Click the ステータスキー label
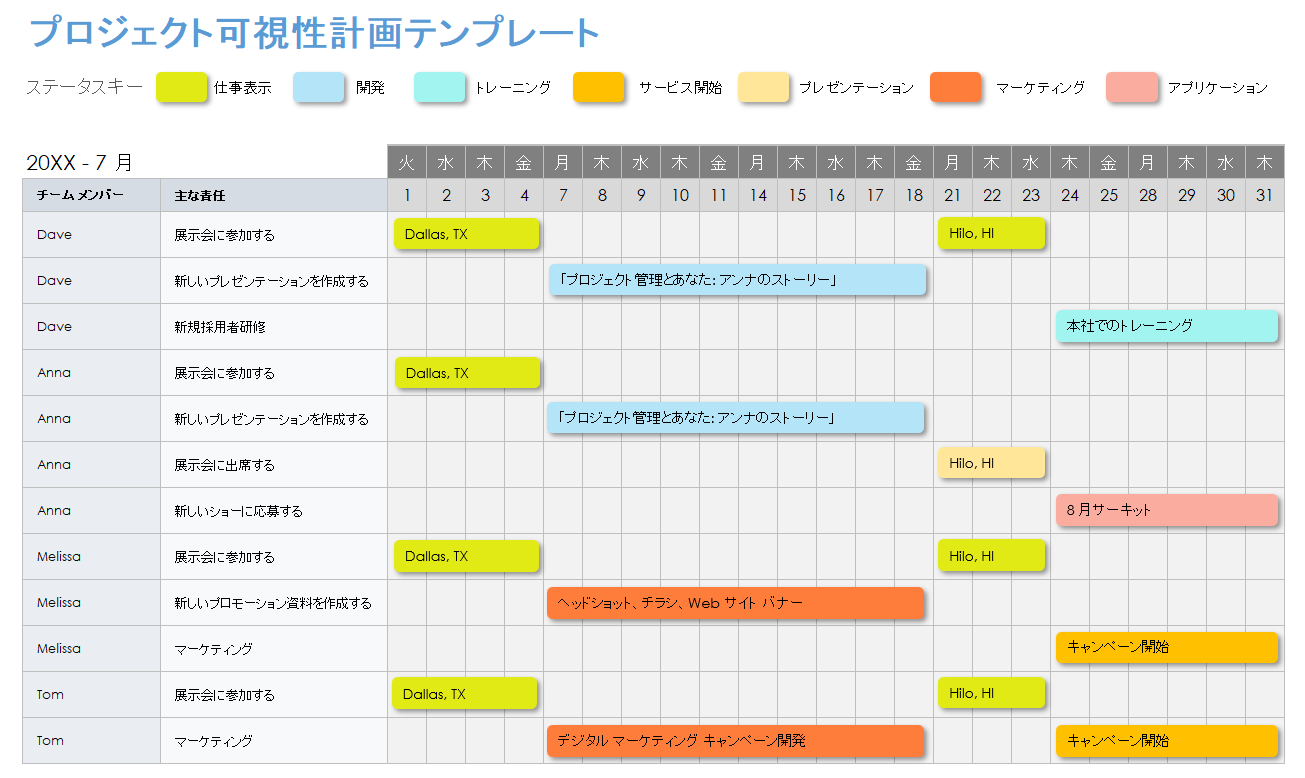Viewport: 1305px width, 778px height. click(x=84, y=87)
